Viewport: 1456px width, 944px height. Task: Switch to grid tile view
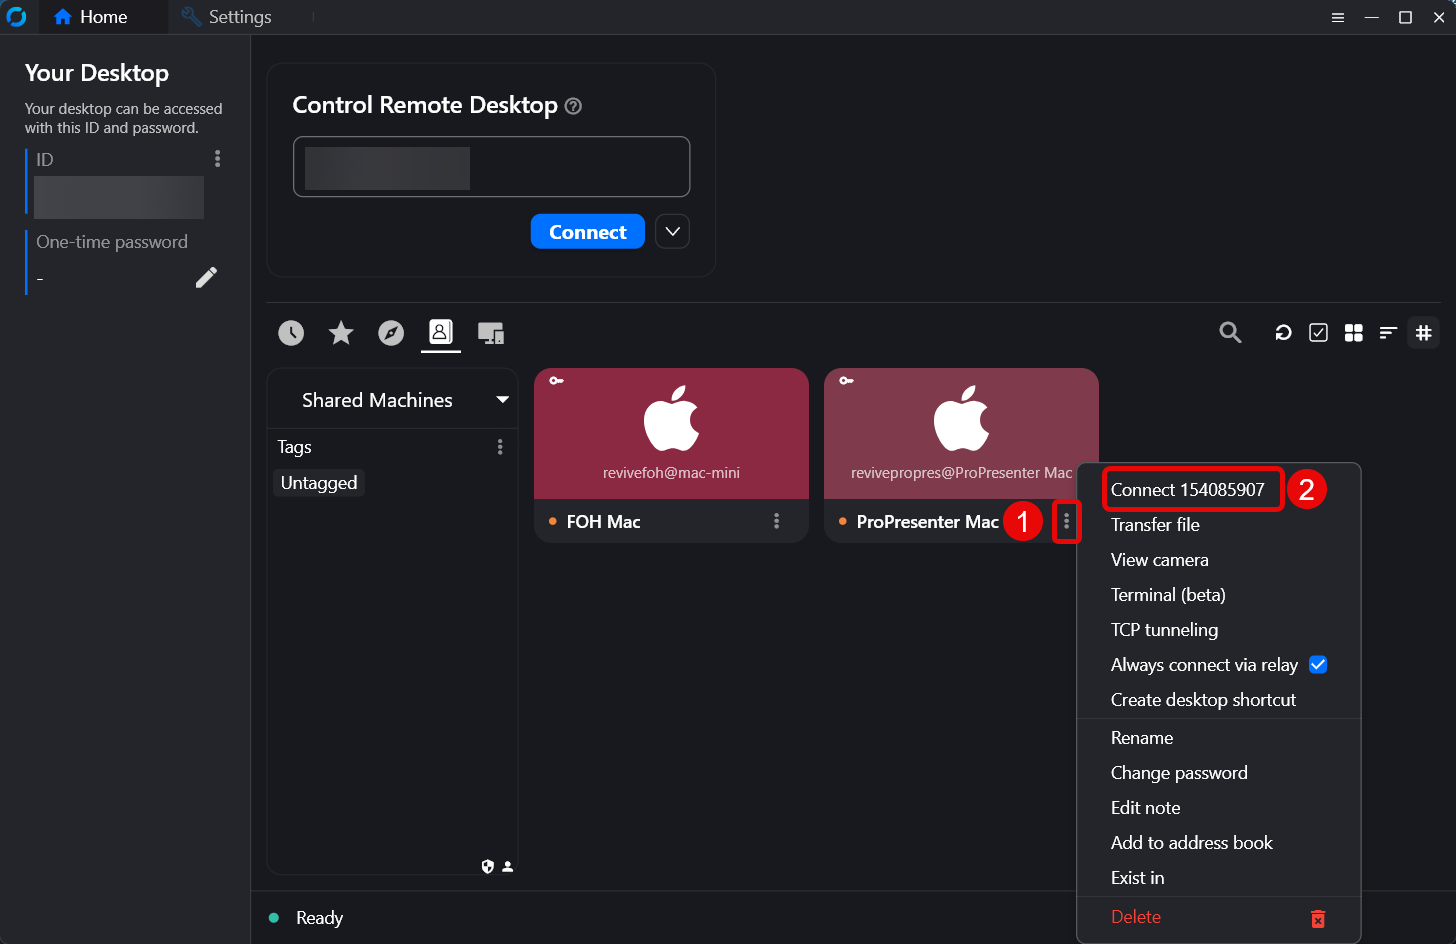[1353, 333]
